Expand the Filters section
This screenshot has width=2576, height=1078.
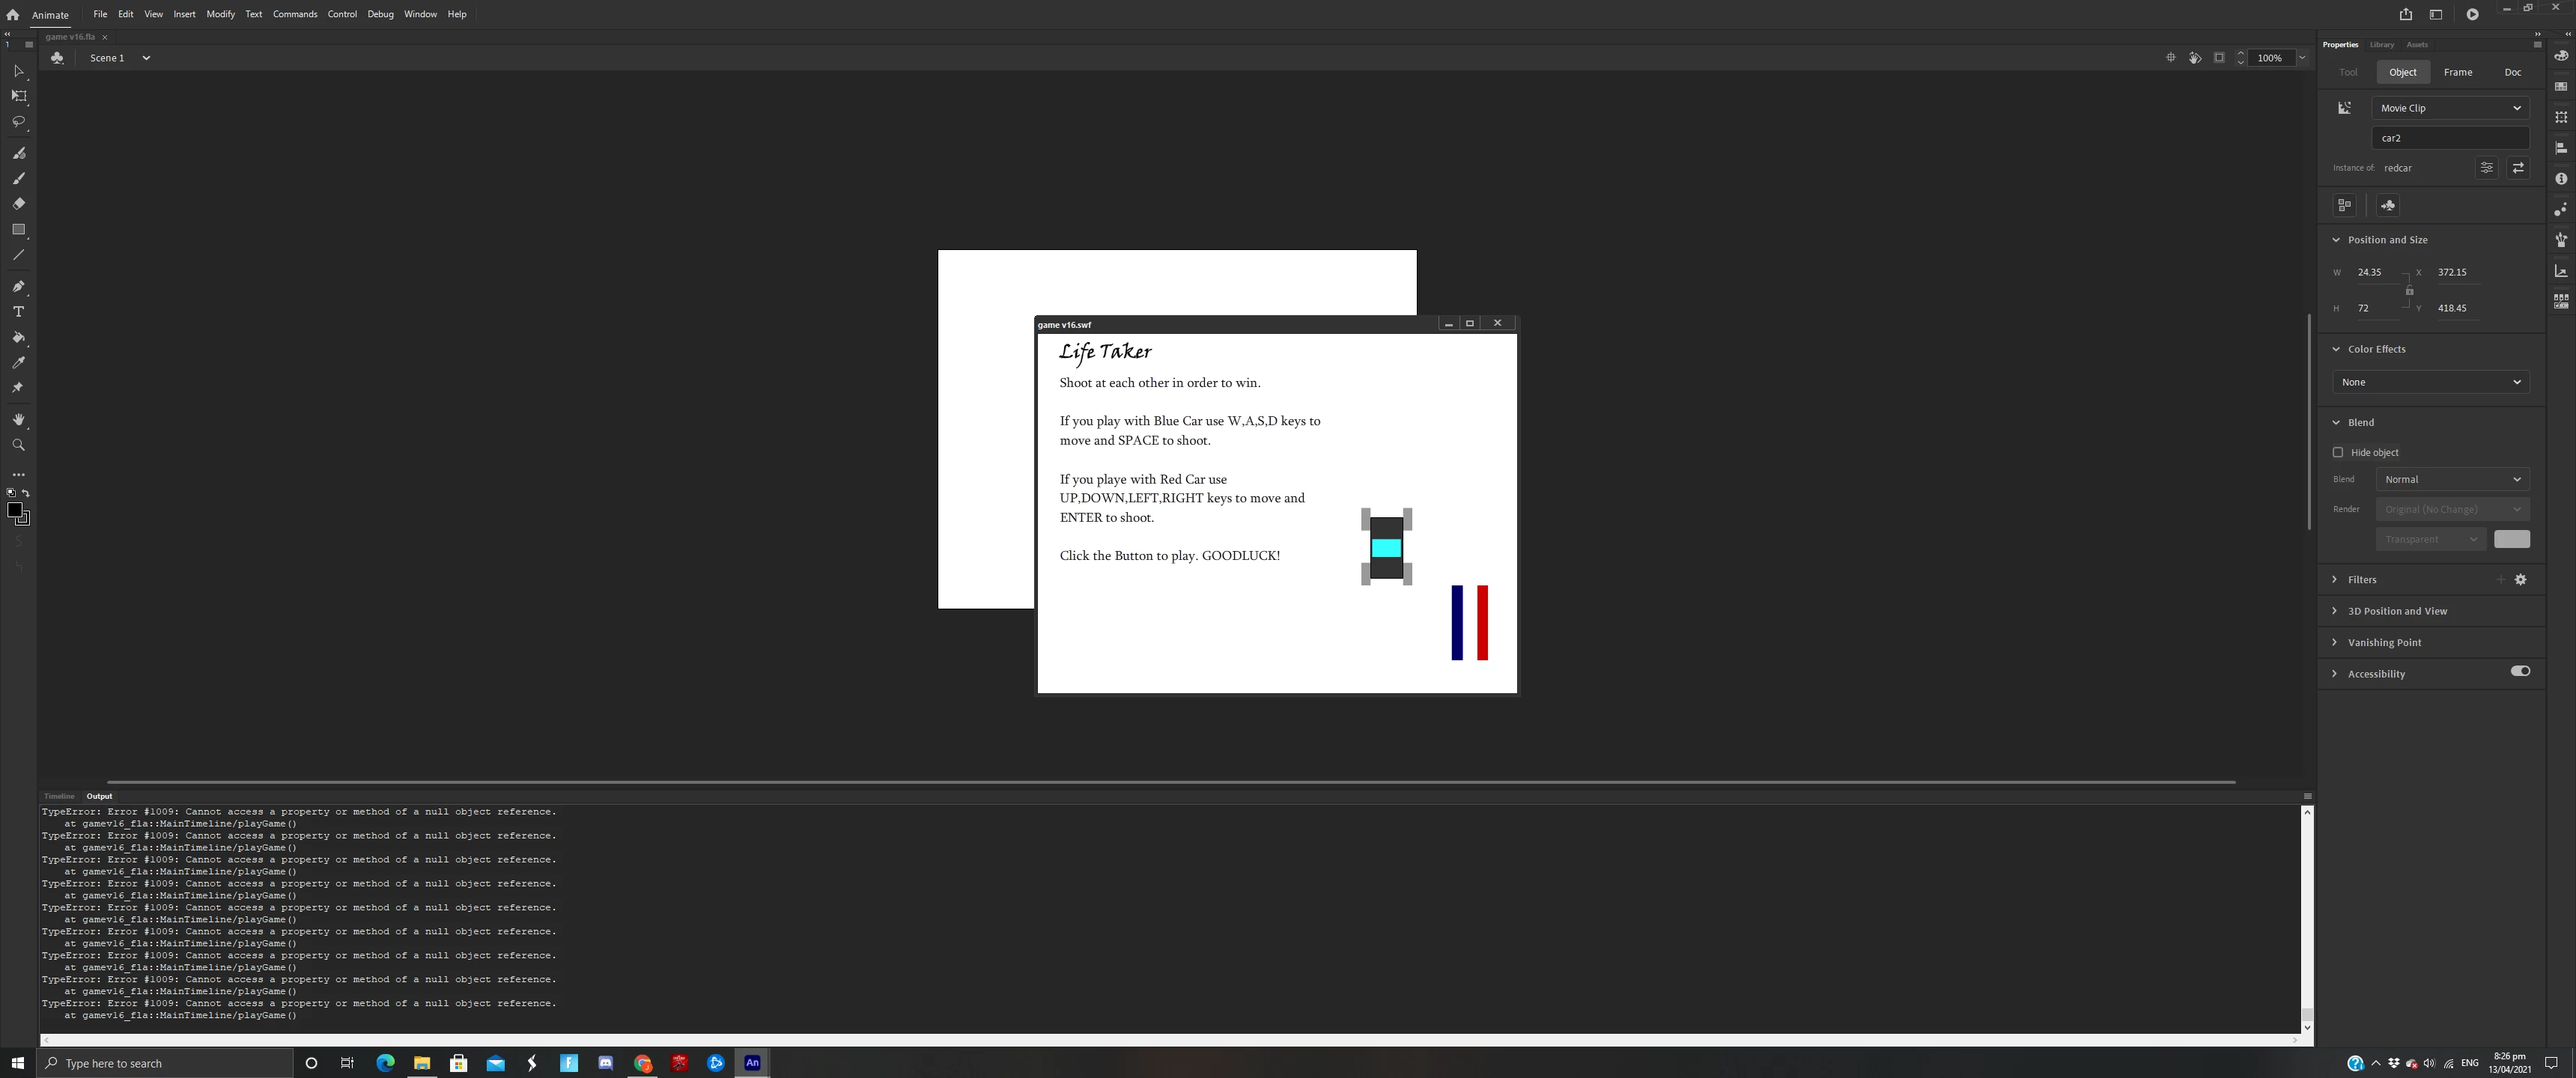[x=2362, y=580]
